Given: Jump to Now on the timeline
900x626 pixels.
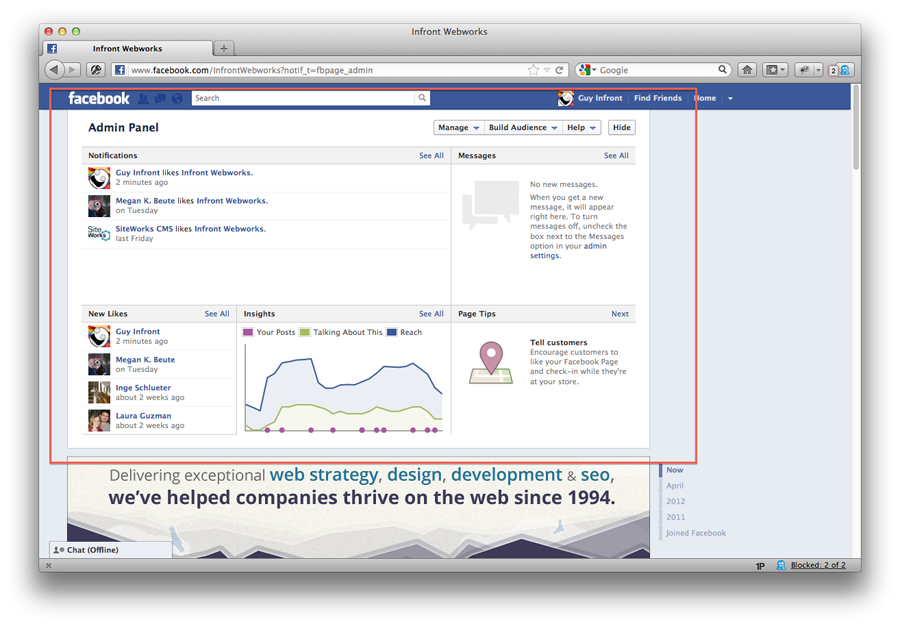Looking at the screenshot, I should point(674,470).
